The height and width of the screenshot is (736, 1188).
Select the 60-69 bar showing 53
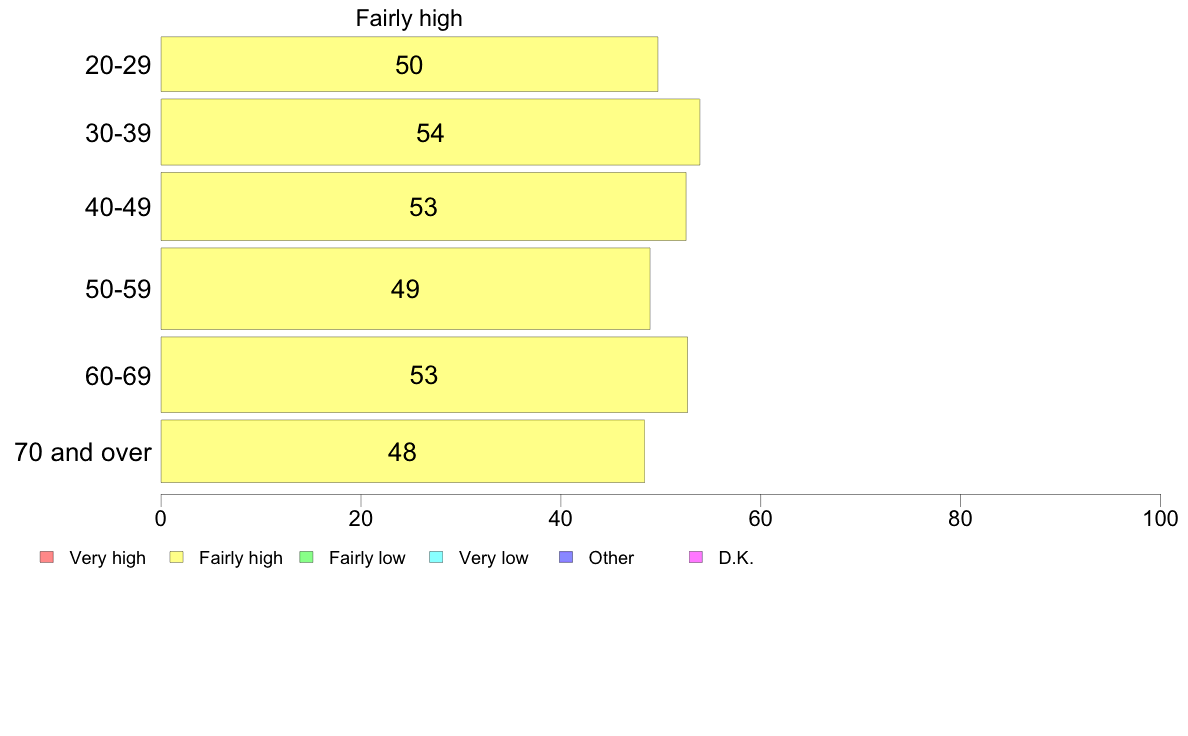pos(424,375)
